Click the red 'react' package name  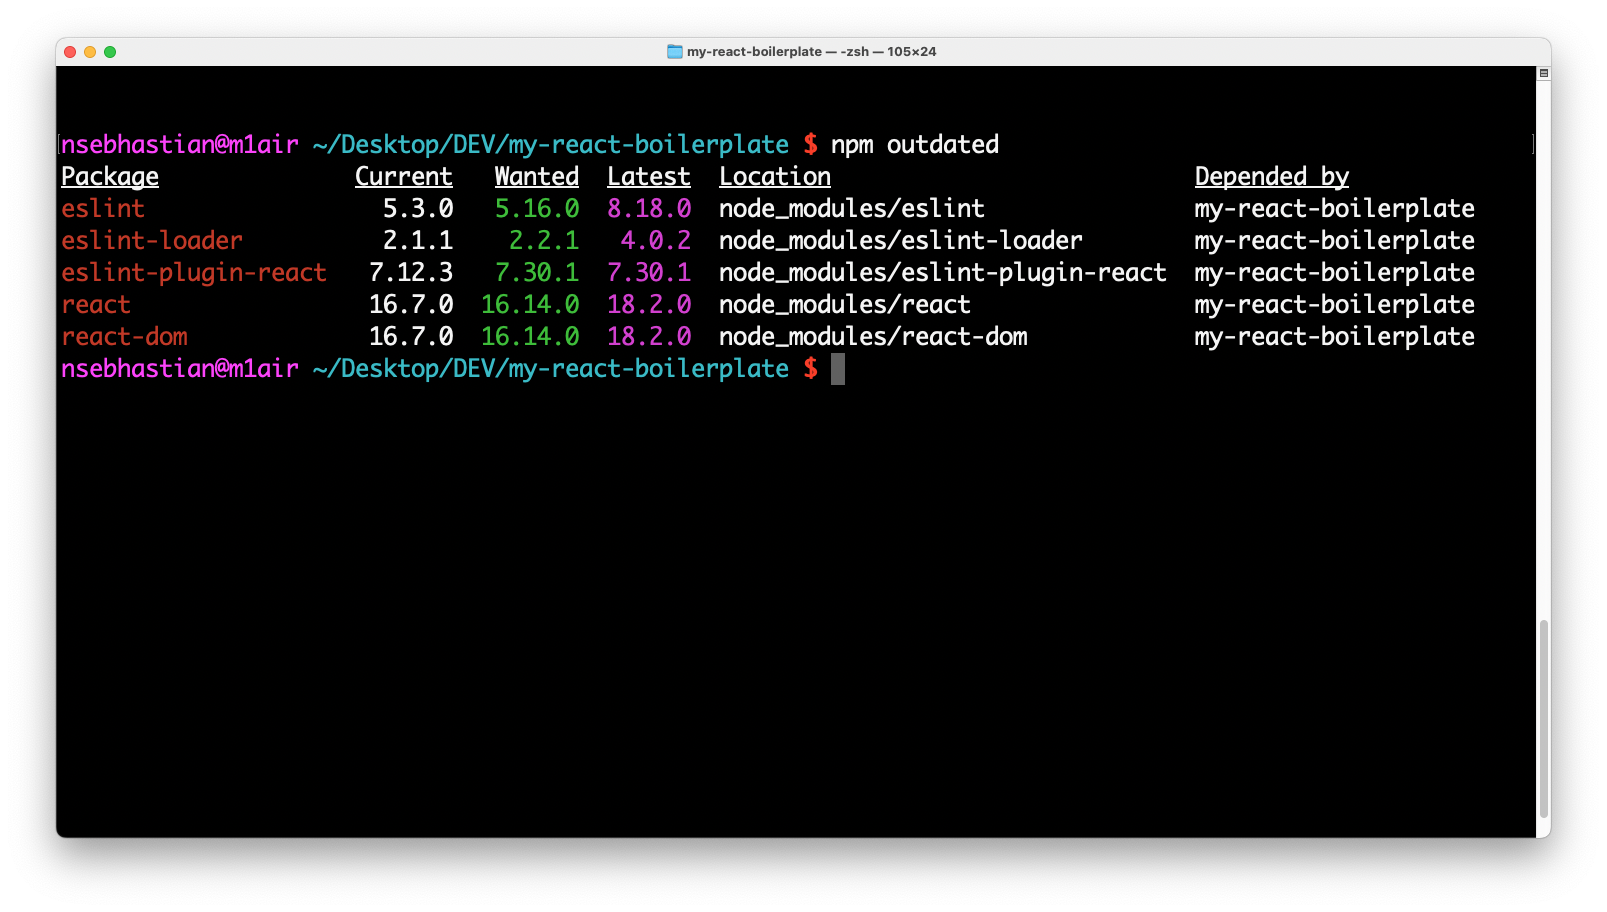[96, 305]
